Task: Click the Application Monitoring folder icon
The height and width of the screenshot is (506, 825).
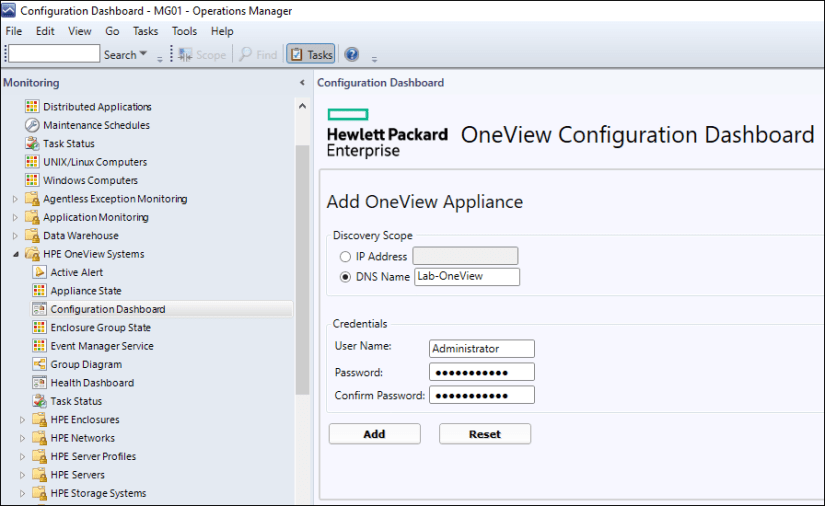Action: point(32,217)
